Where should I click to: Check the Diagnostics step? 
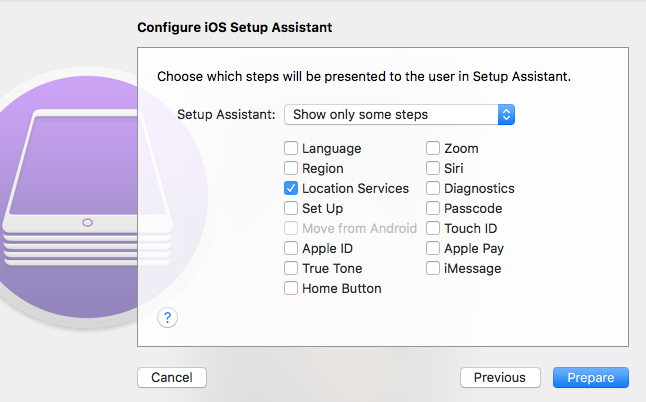[433, 188]
